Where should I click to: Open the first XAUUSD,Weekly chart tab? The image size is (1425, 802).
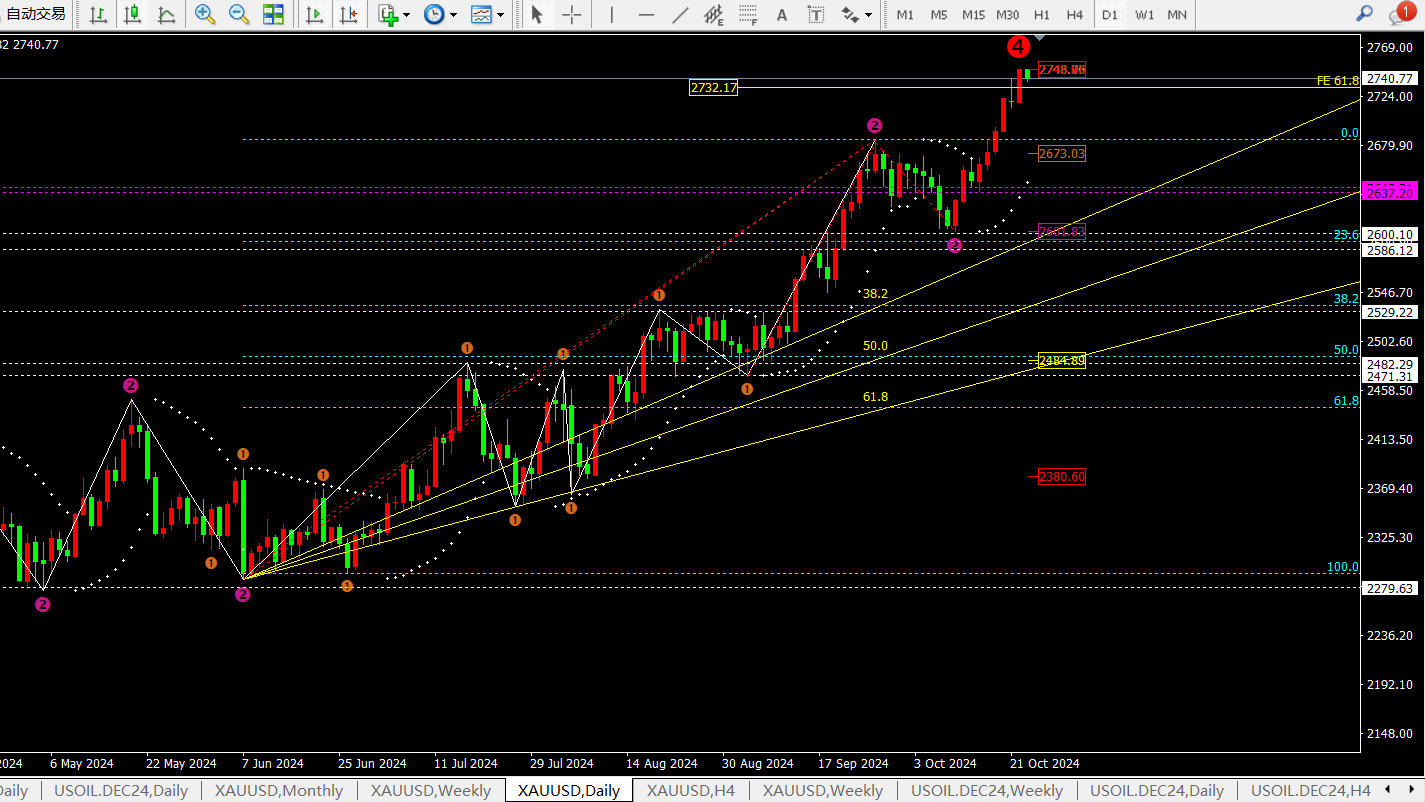tap(431, 790)
